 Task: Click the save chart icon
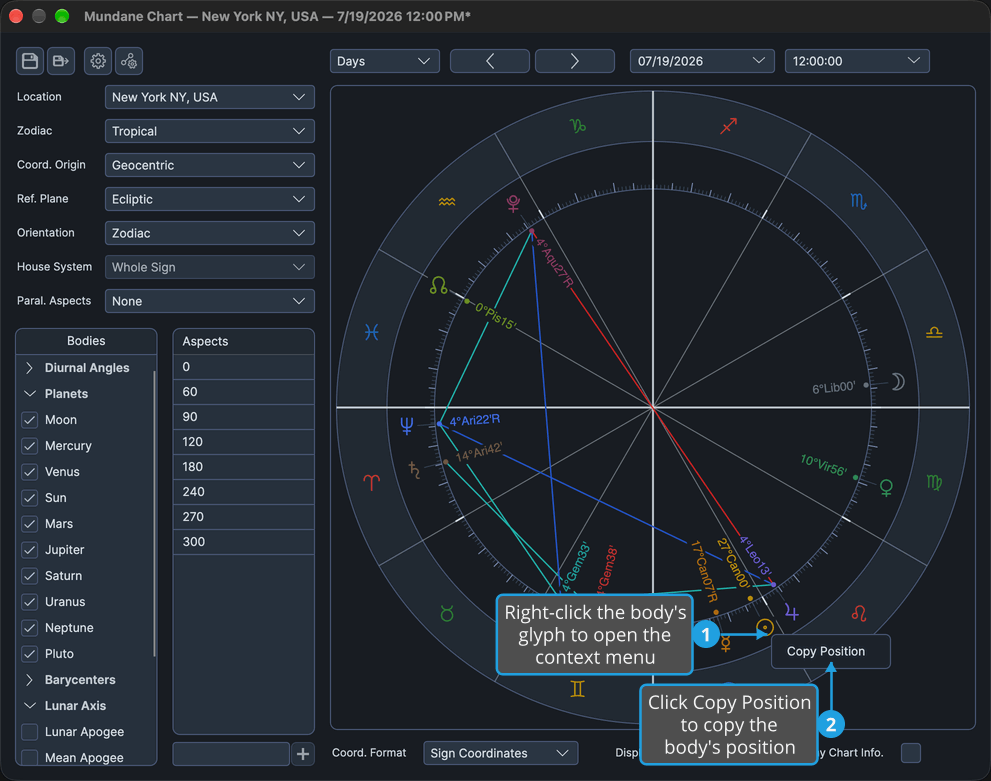click(30, 61)
